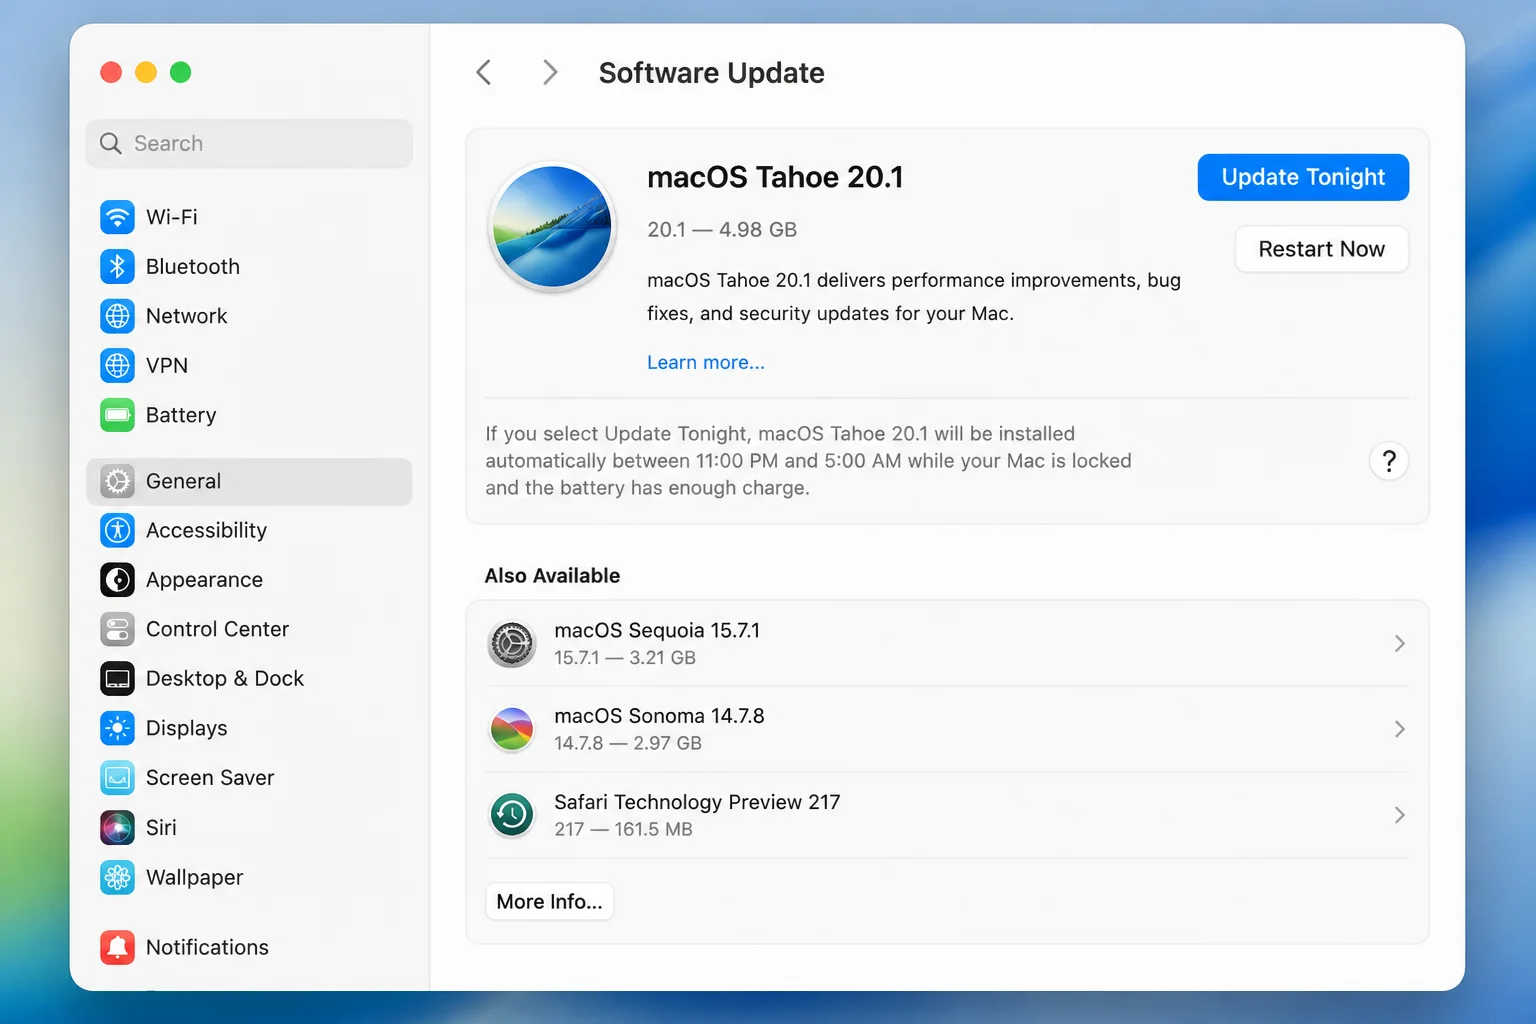Click the Displays sun icon

pyautogui.click(x=117, y=728)
